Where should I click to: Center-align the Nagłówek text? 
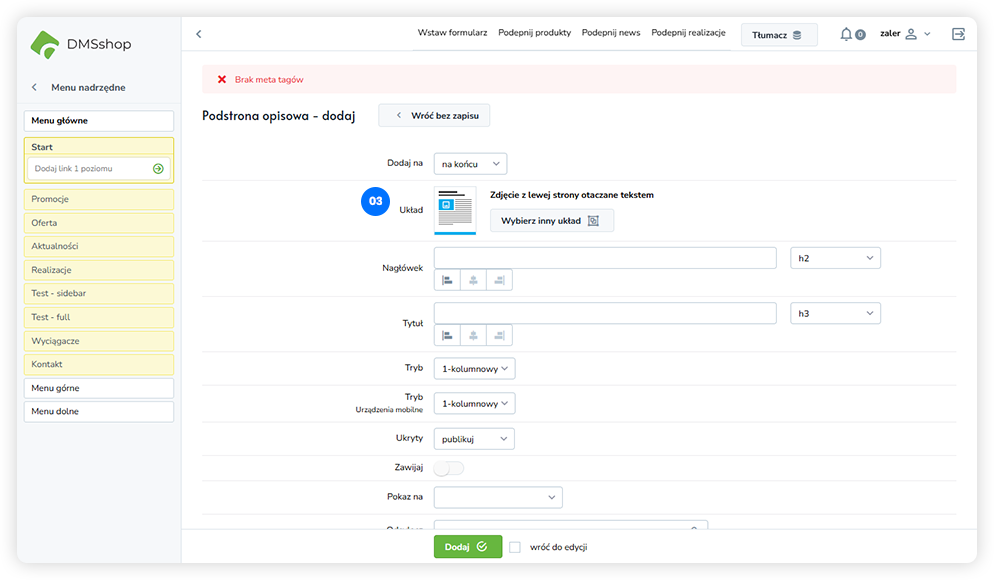pos(473,280)
